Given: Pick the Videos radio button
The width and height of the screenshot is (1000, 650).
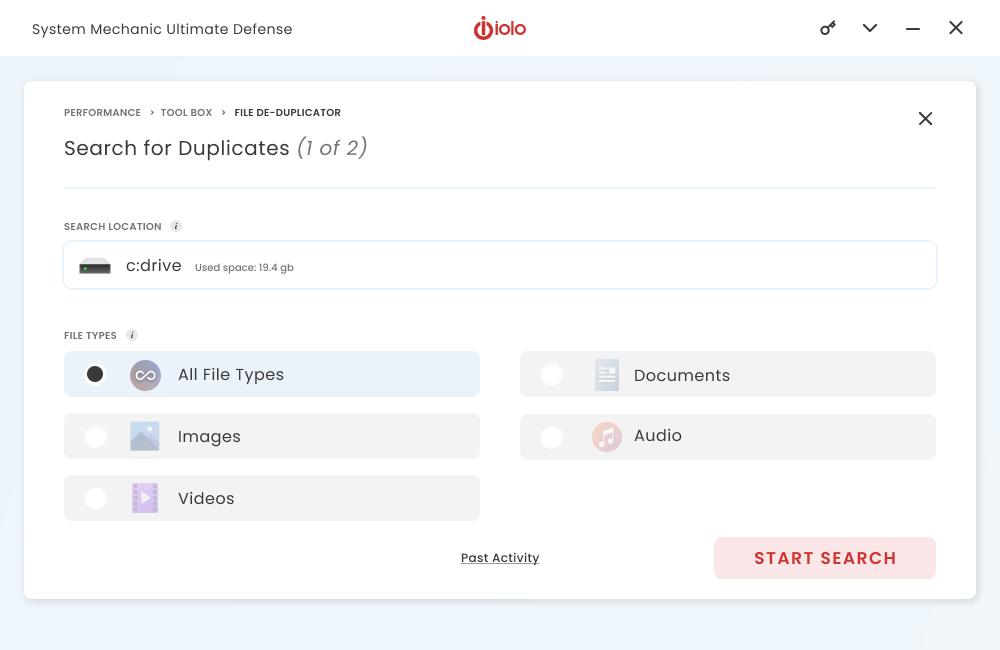Looking at the screenshot, I should point(95,498).
